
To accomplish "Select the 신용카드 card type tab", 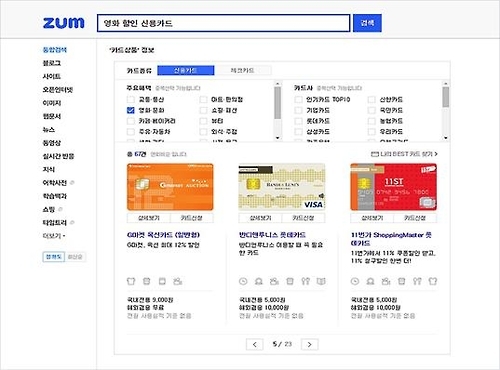I will 185,70.
